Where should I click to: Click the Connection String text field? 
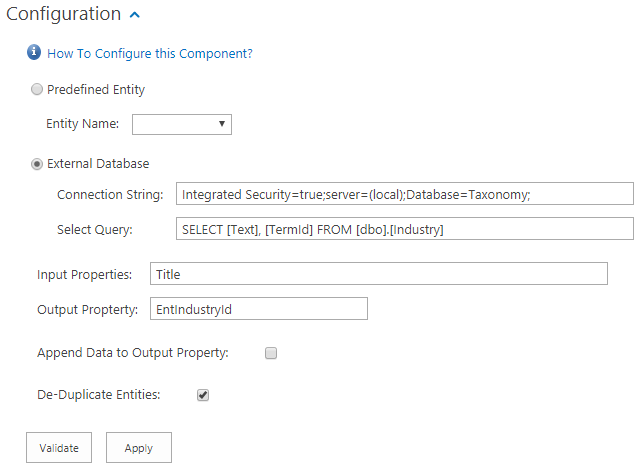[x=404, y=194]
